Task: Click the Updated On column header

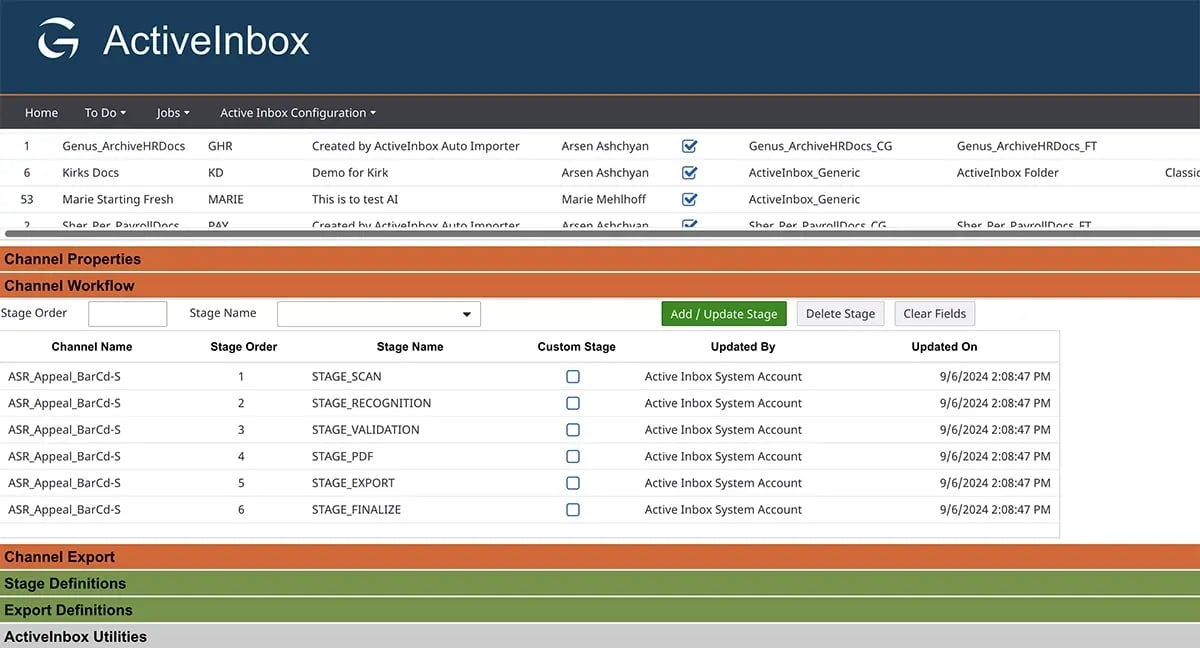Action: tap(945, 347)
